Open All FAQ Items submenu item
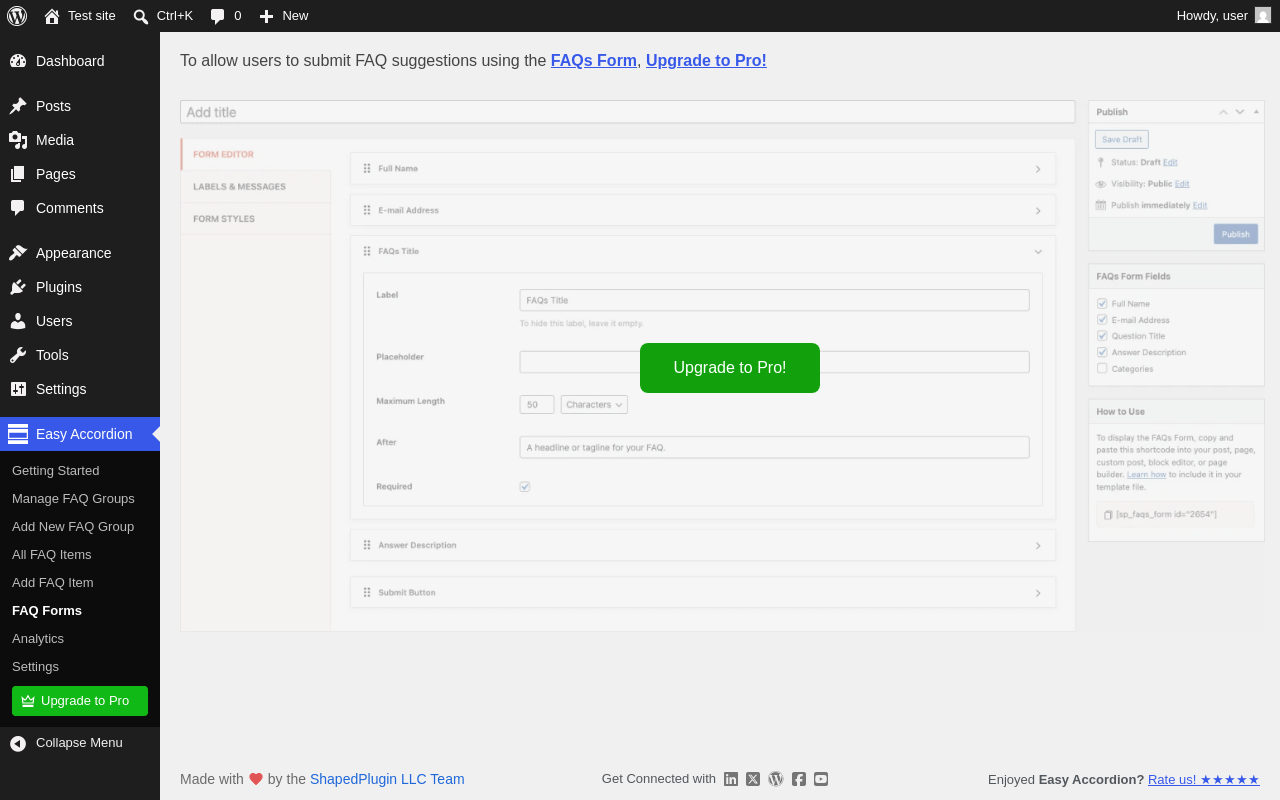The height and width of the screenshot is (800, 1280). tap(52, 555)
